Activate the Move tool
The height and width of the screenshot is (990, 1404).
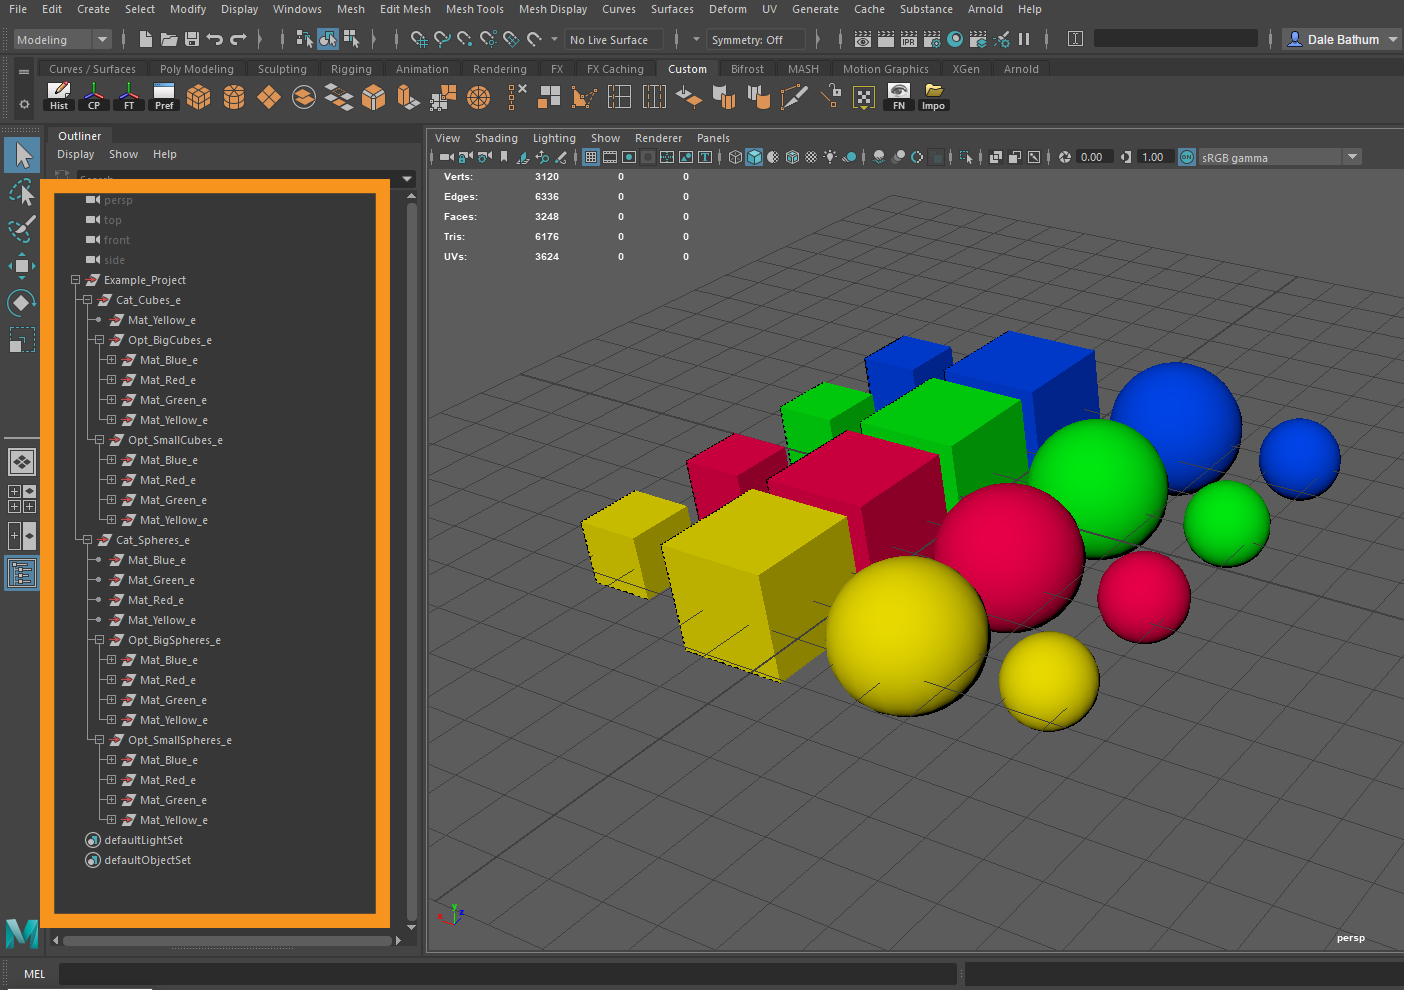(x=22, y=266)
